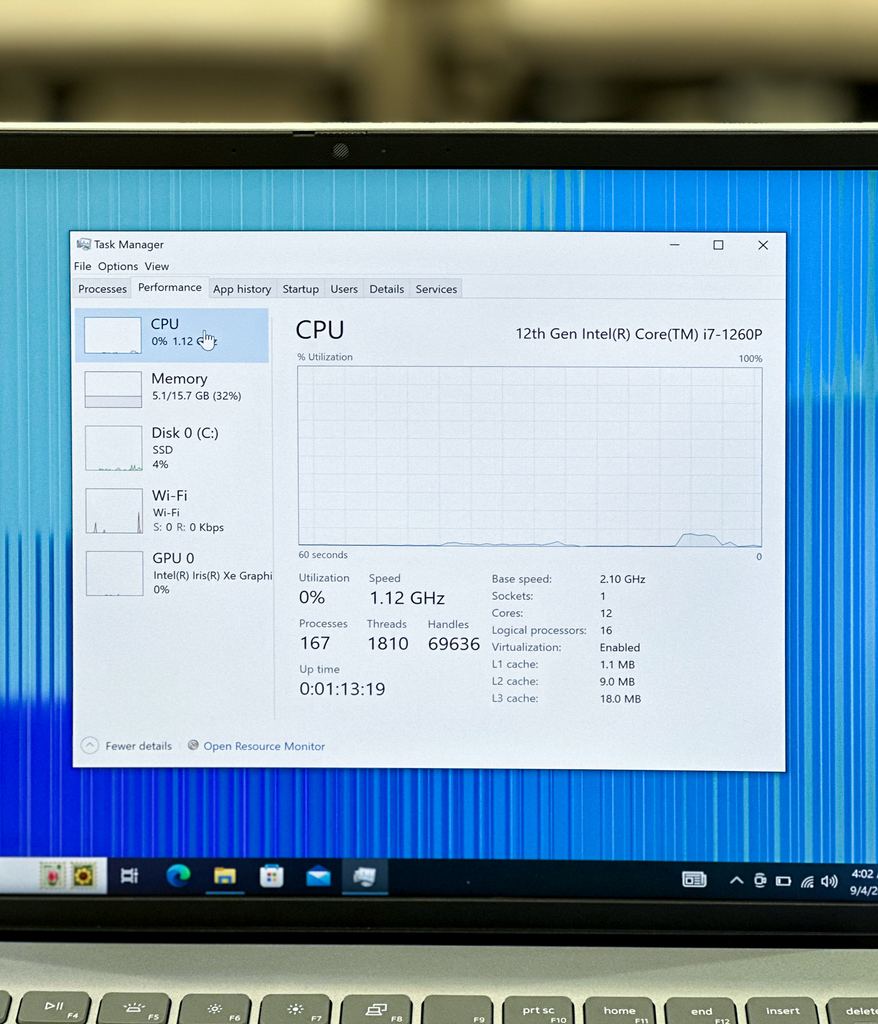The image size is (878, 1024).
Task: Click the volume speaker tray icon
Action: [x=829, y=882]
